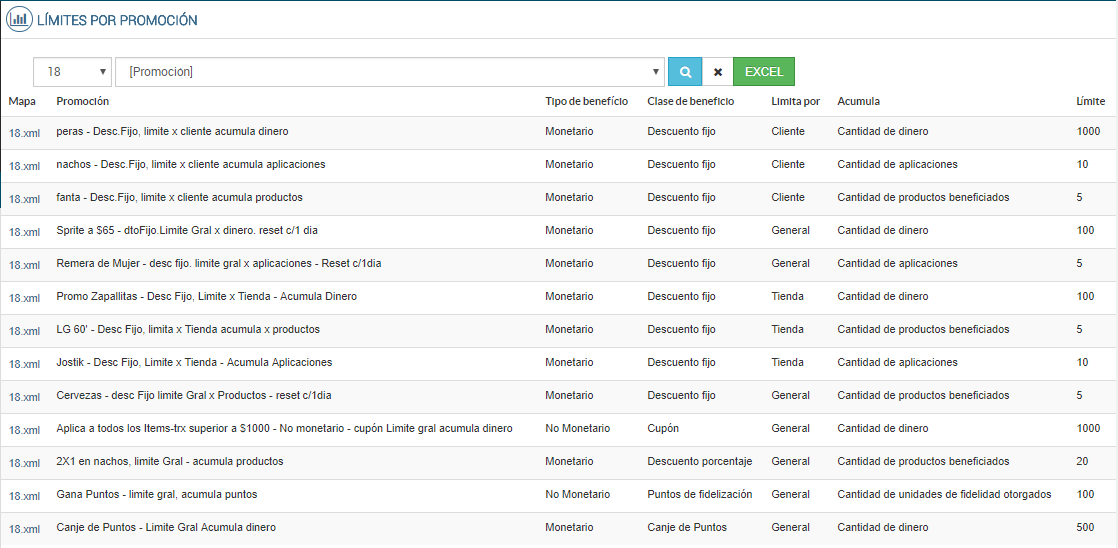Open the 18.xml link for the nachos Desc.Fijo row
Image resolution: width=1118 pixels, height=548 pixels.
(x=24, y=166)
